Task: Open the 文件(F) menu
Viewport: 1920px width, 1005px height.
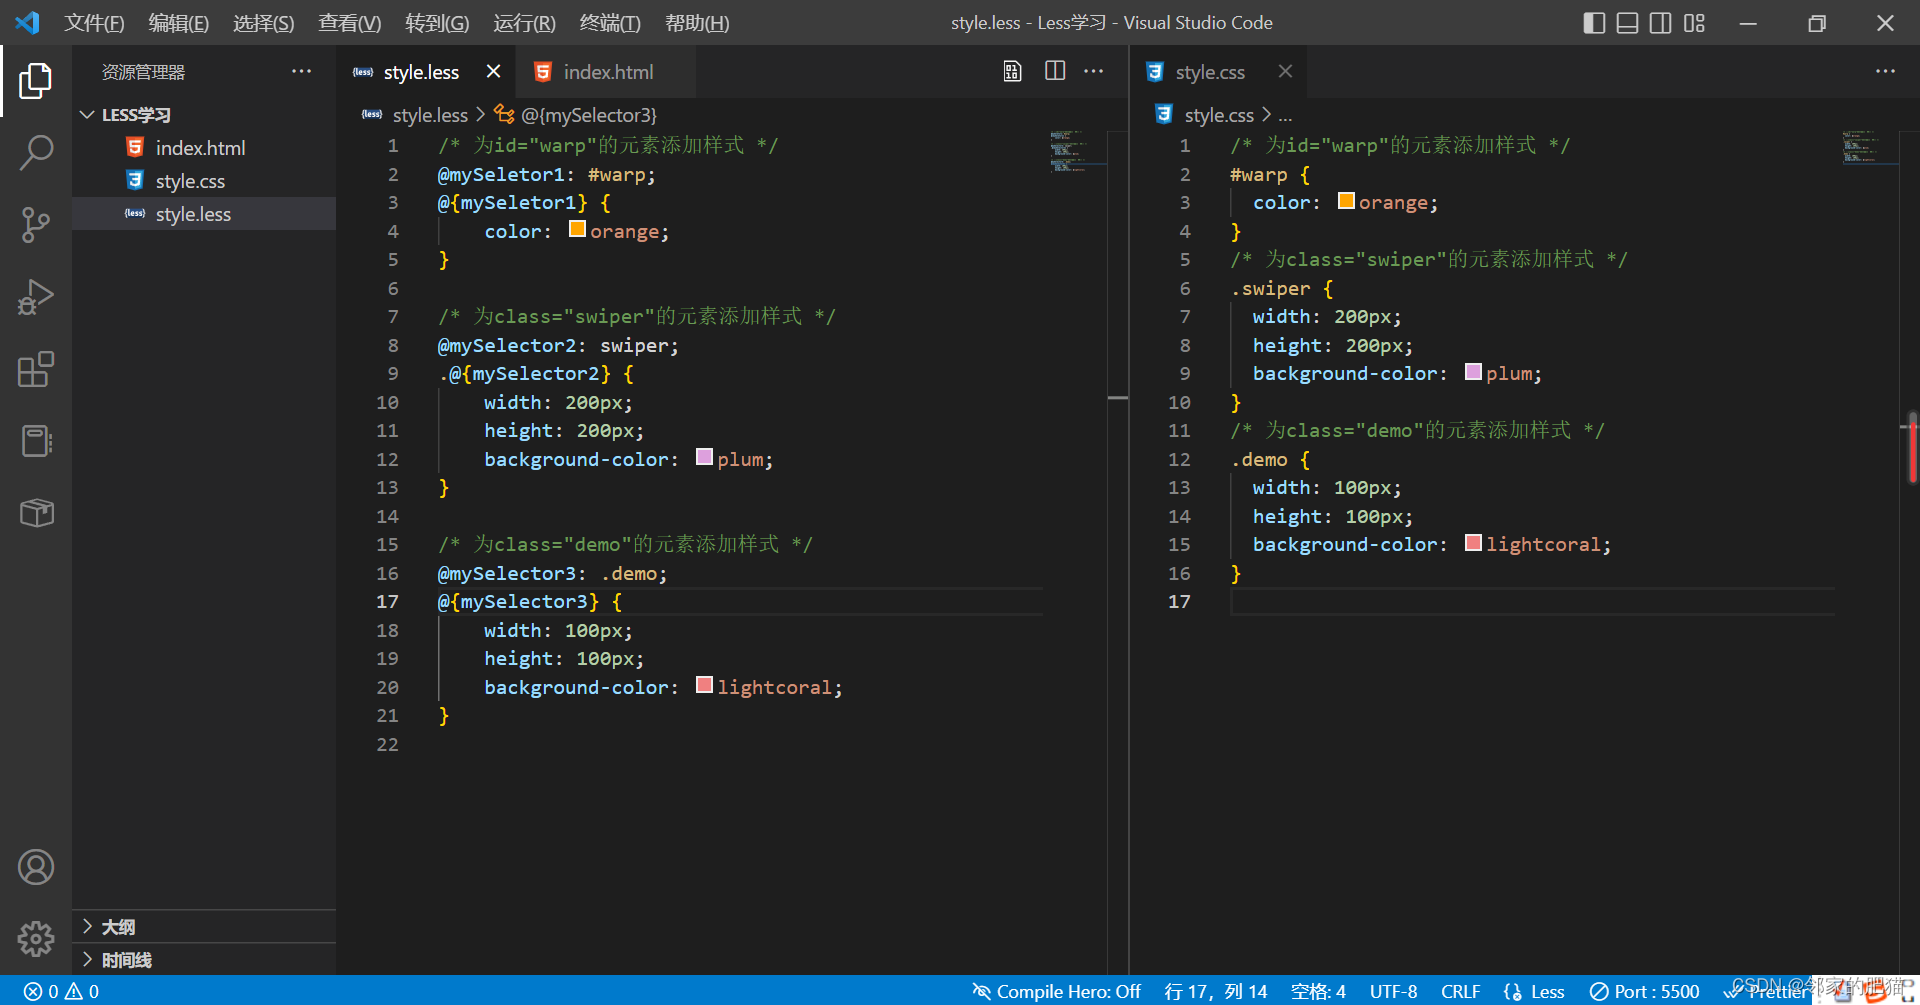Action: tap(94, 23)
